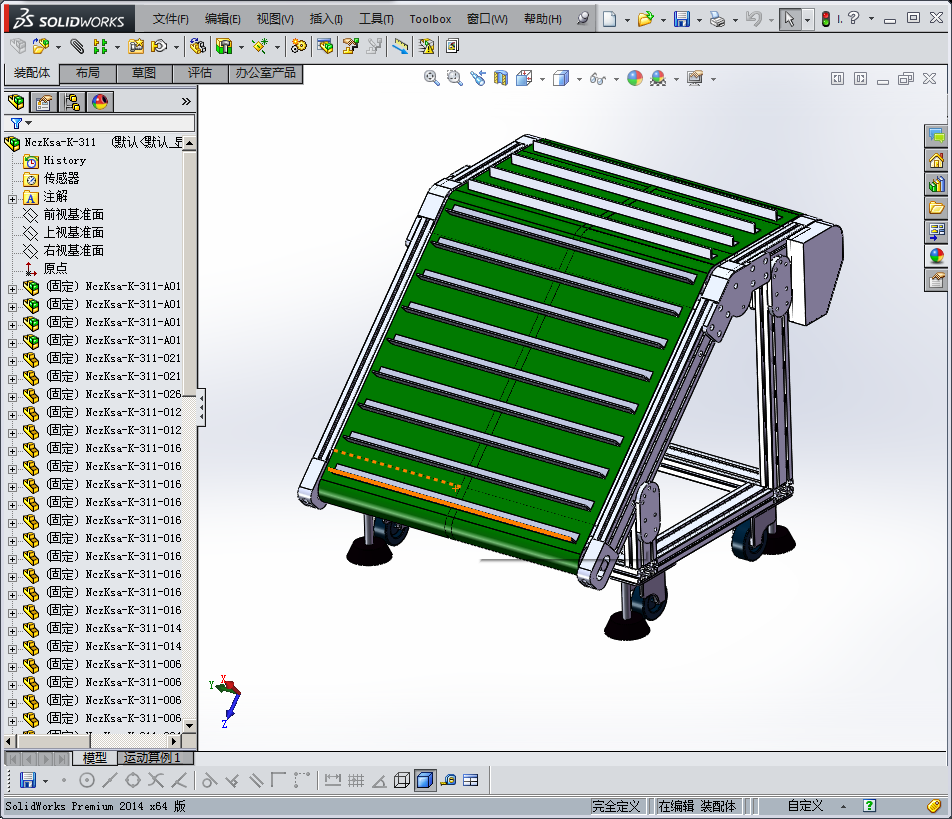Click the Move Component toolbar icon

tap(159, 46)
